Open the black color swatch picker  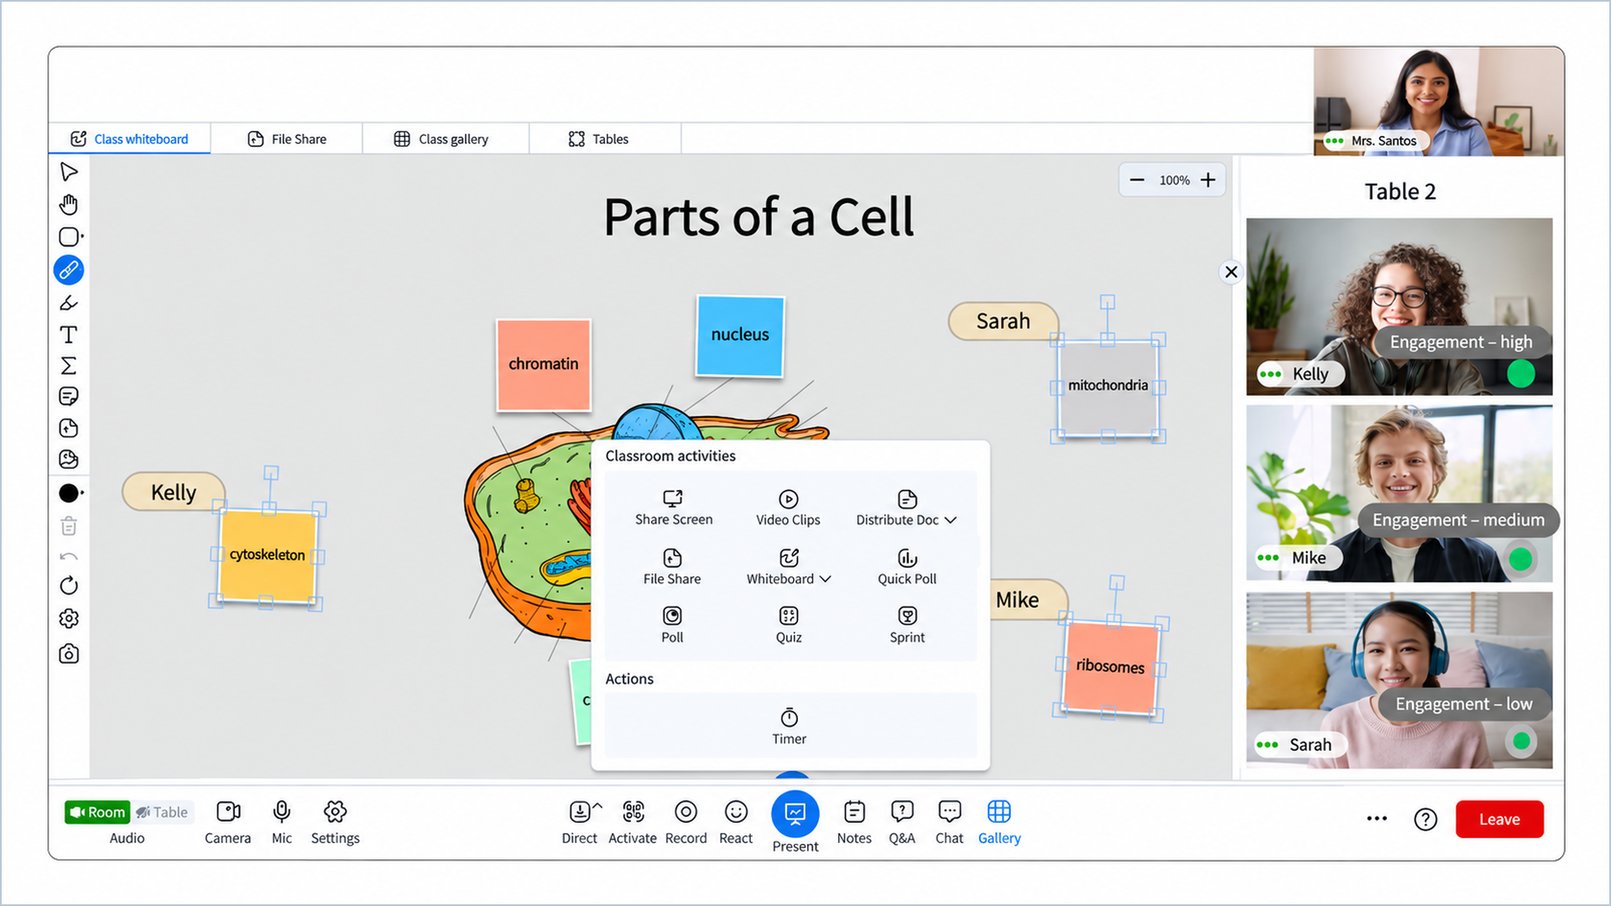pyautogui.click(x=70, y=493)
